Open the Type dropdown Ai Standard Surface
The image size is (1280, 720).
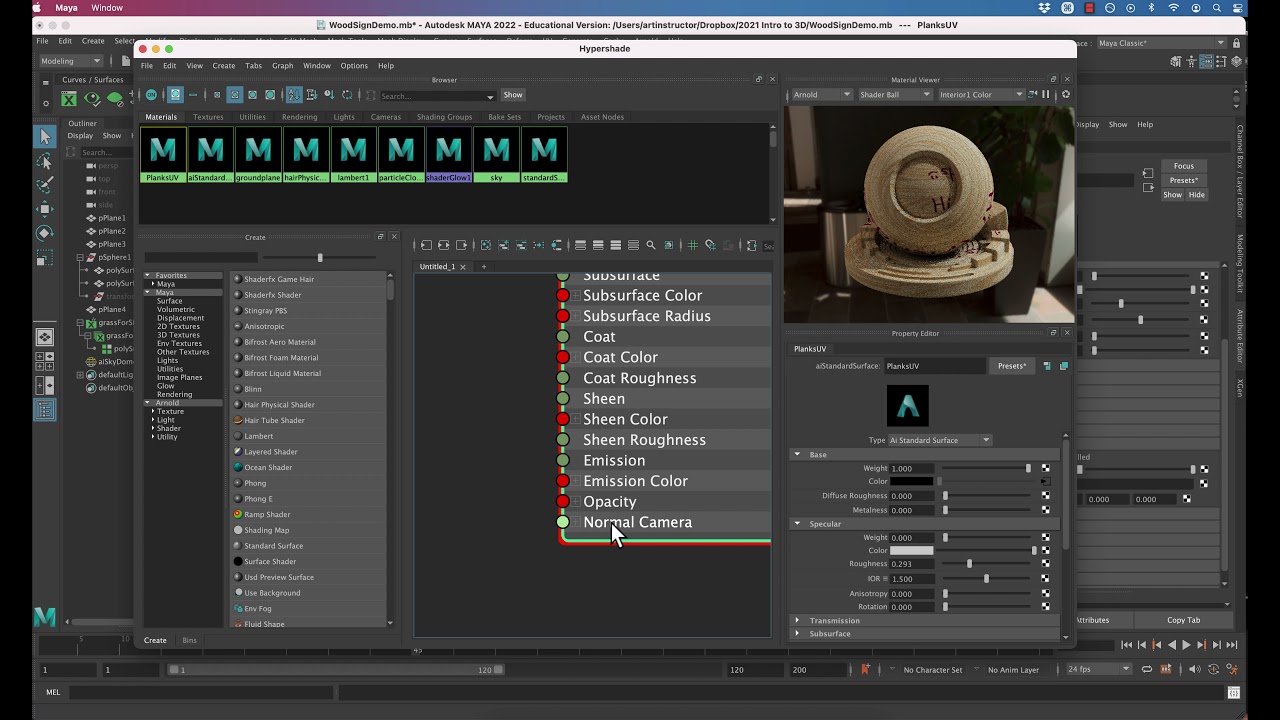(x=939, y=440)
